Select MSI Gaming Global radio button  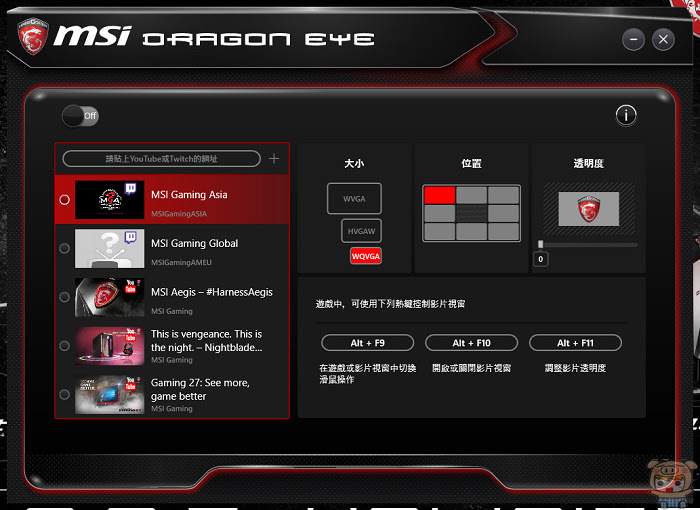click(x=65, y=248)
